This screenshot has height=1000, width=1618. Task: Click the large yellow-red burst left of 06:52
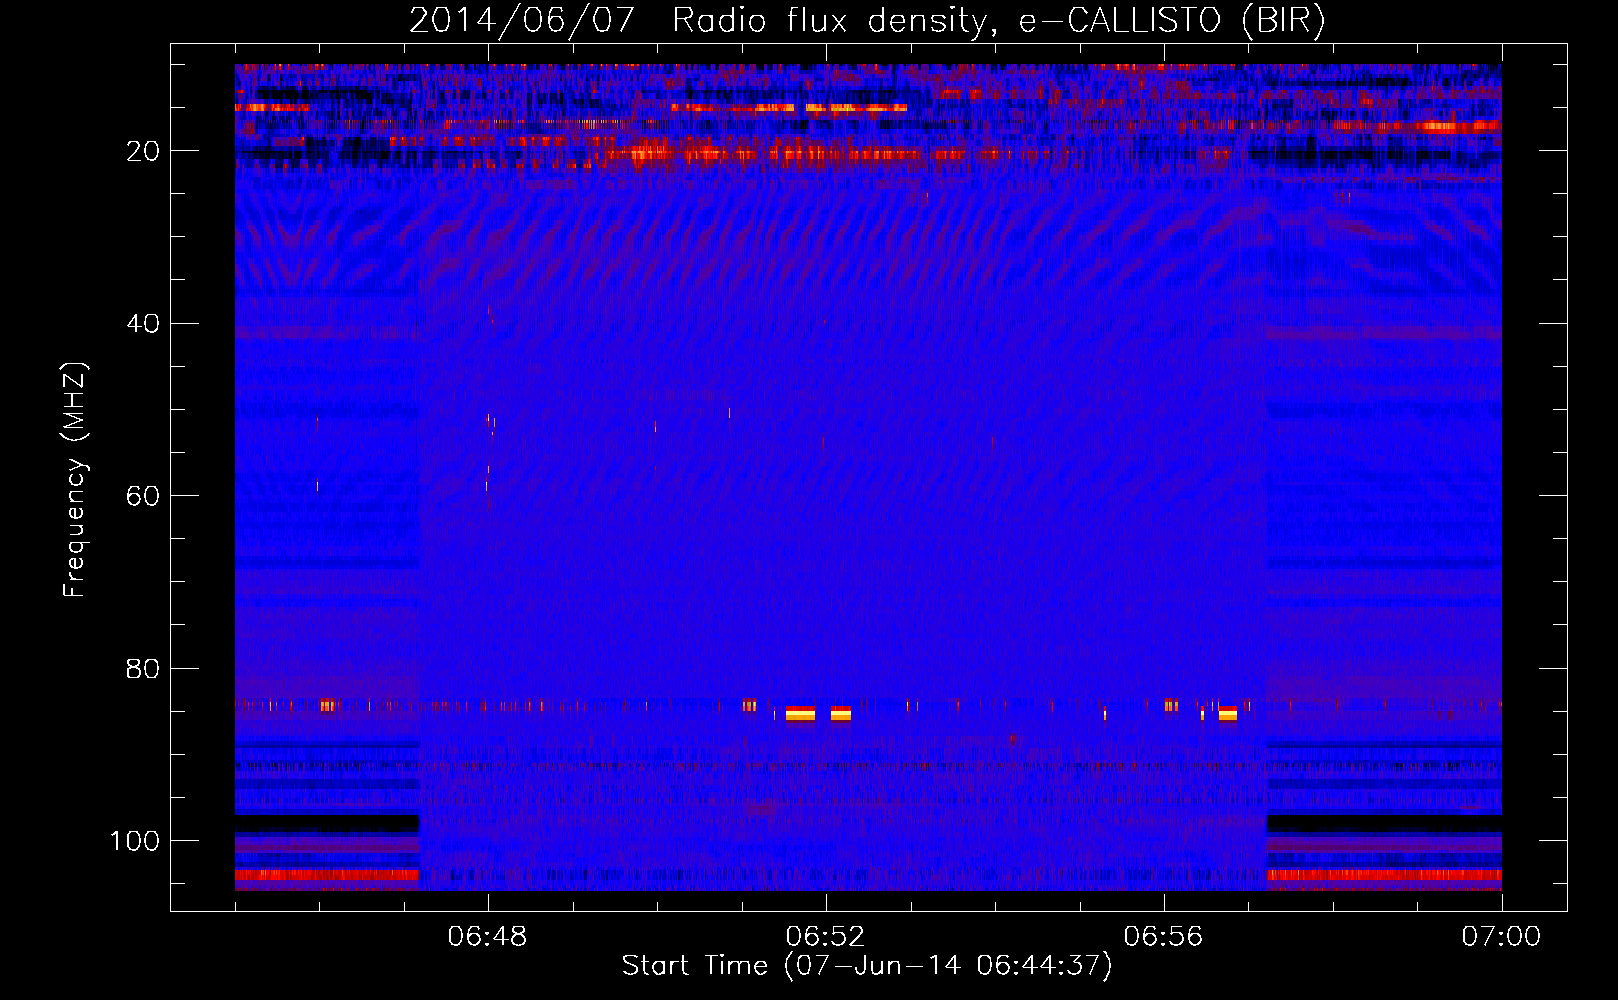800,713
